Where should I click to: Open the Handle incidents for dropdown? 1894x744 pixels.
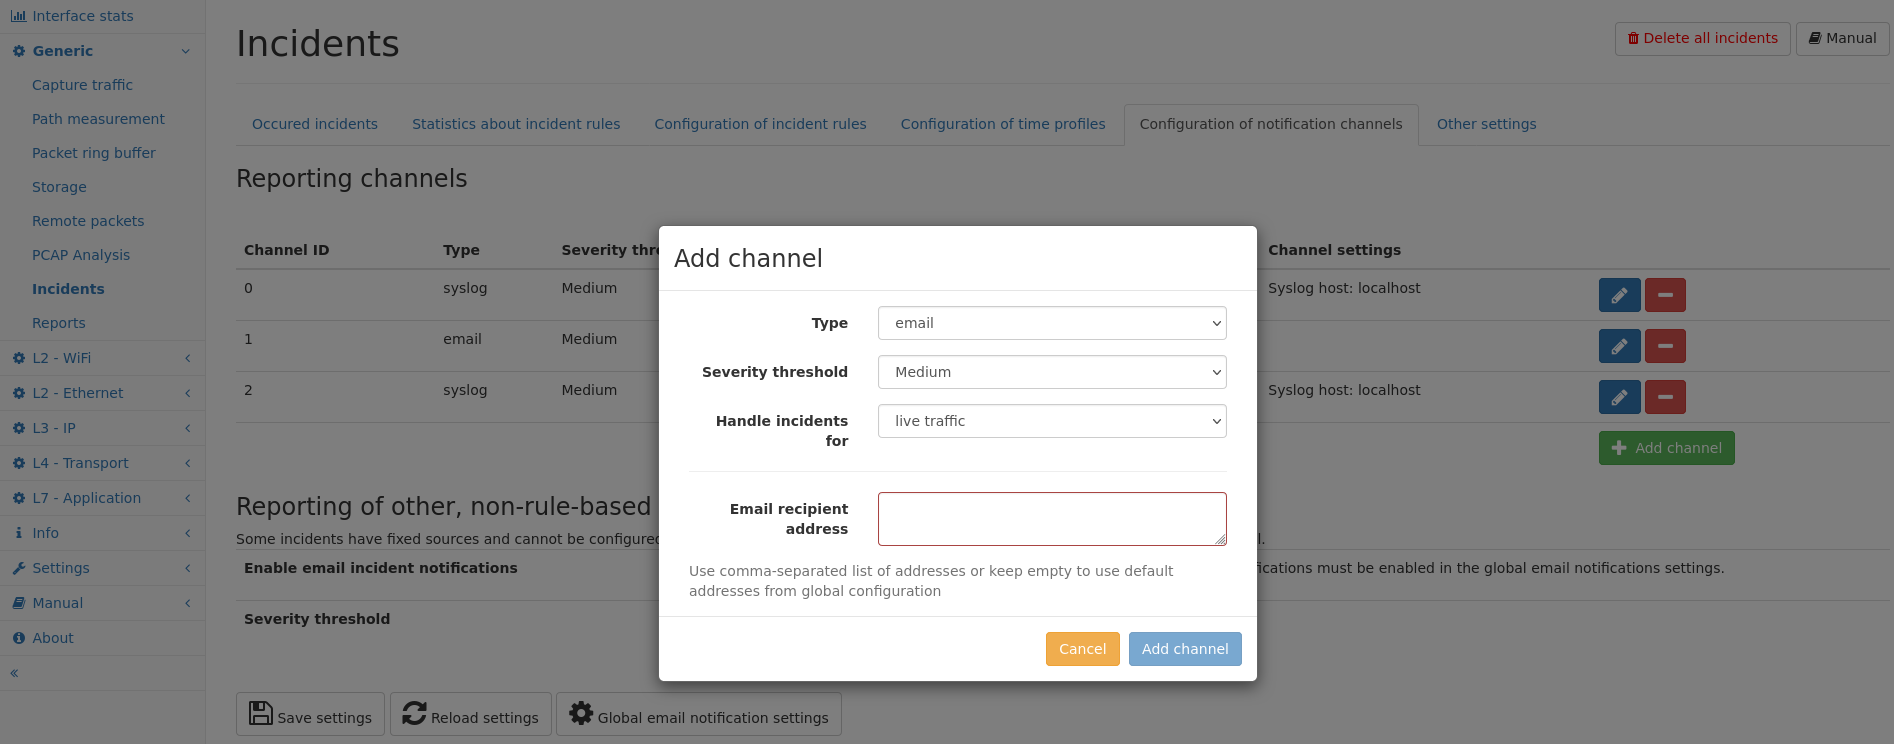pos(1052,421)
